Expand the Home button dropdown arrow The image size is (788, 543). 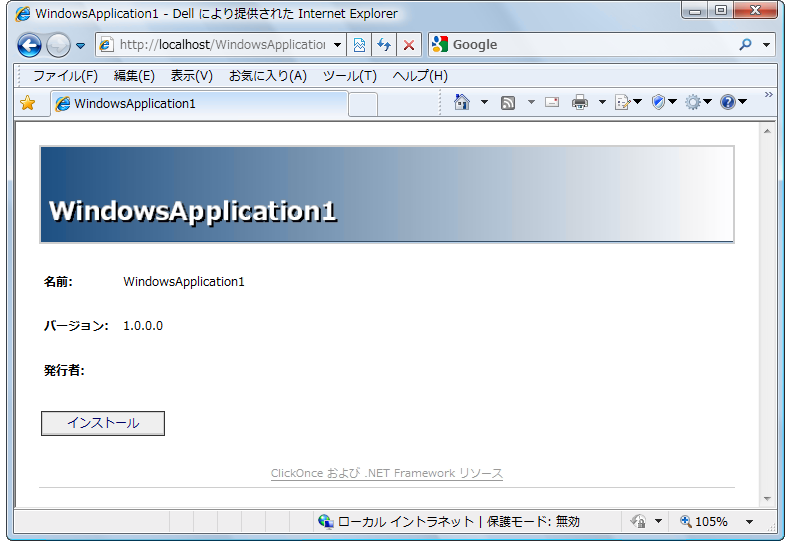pos(484,102)
